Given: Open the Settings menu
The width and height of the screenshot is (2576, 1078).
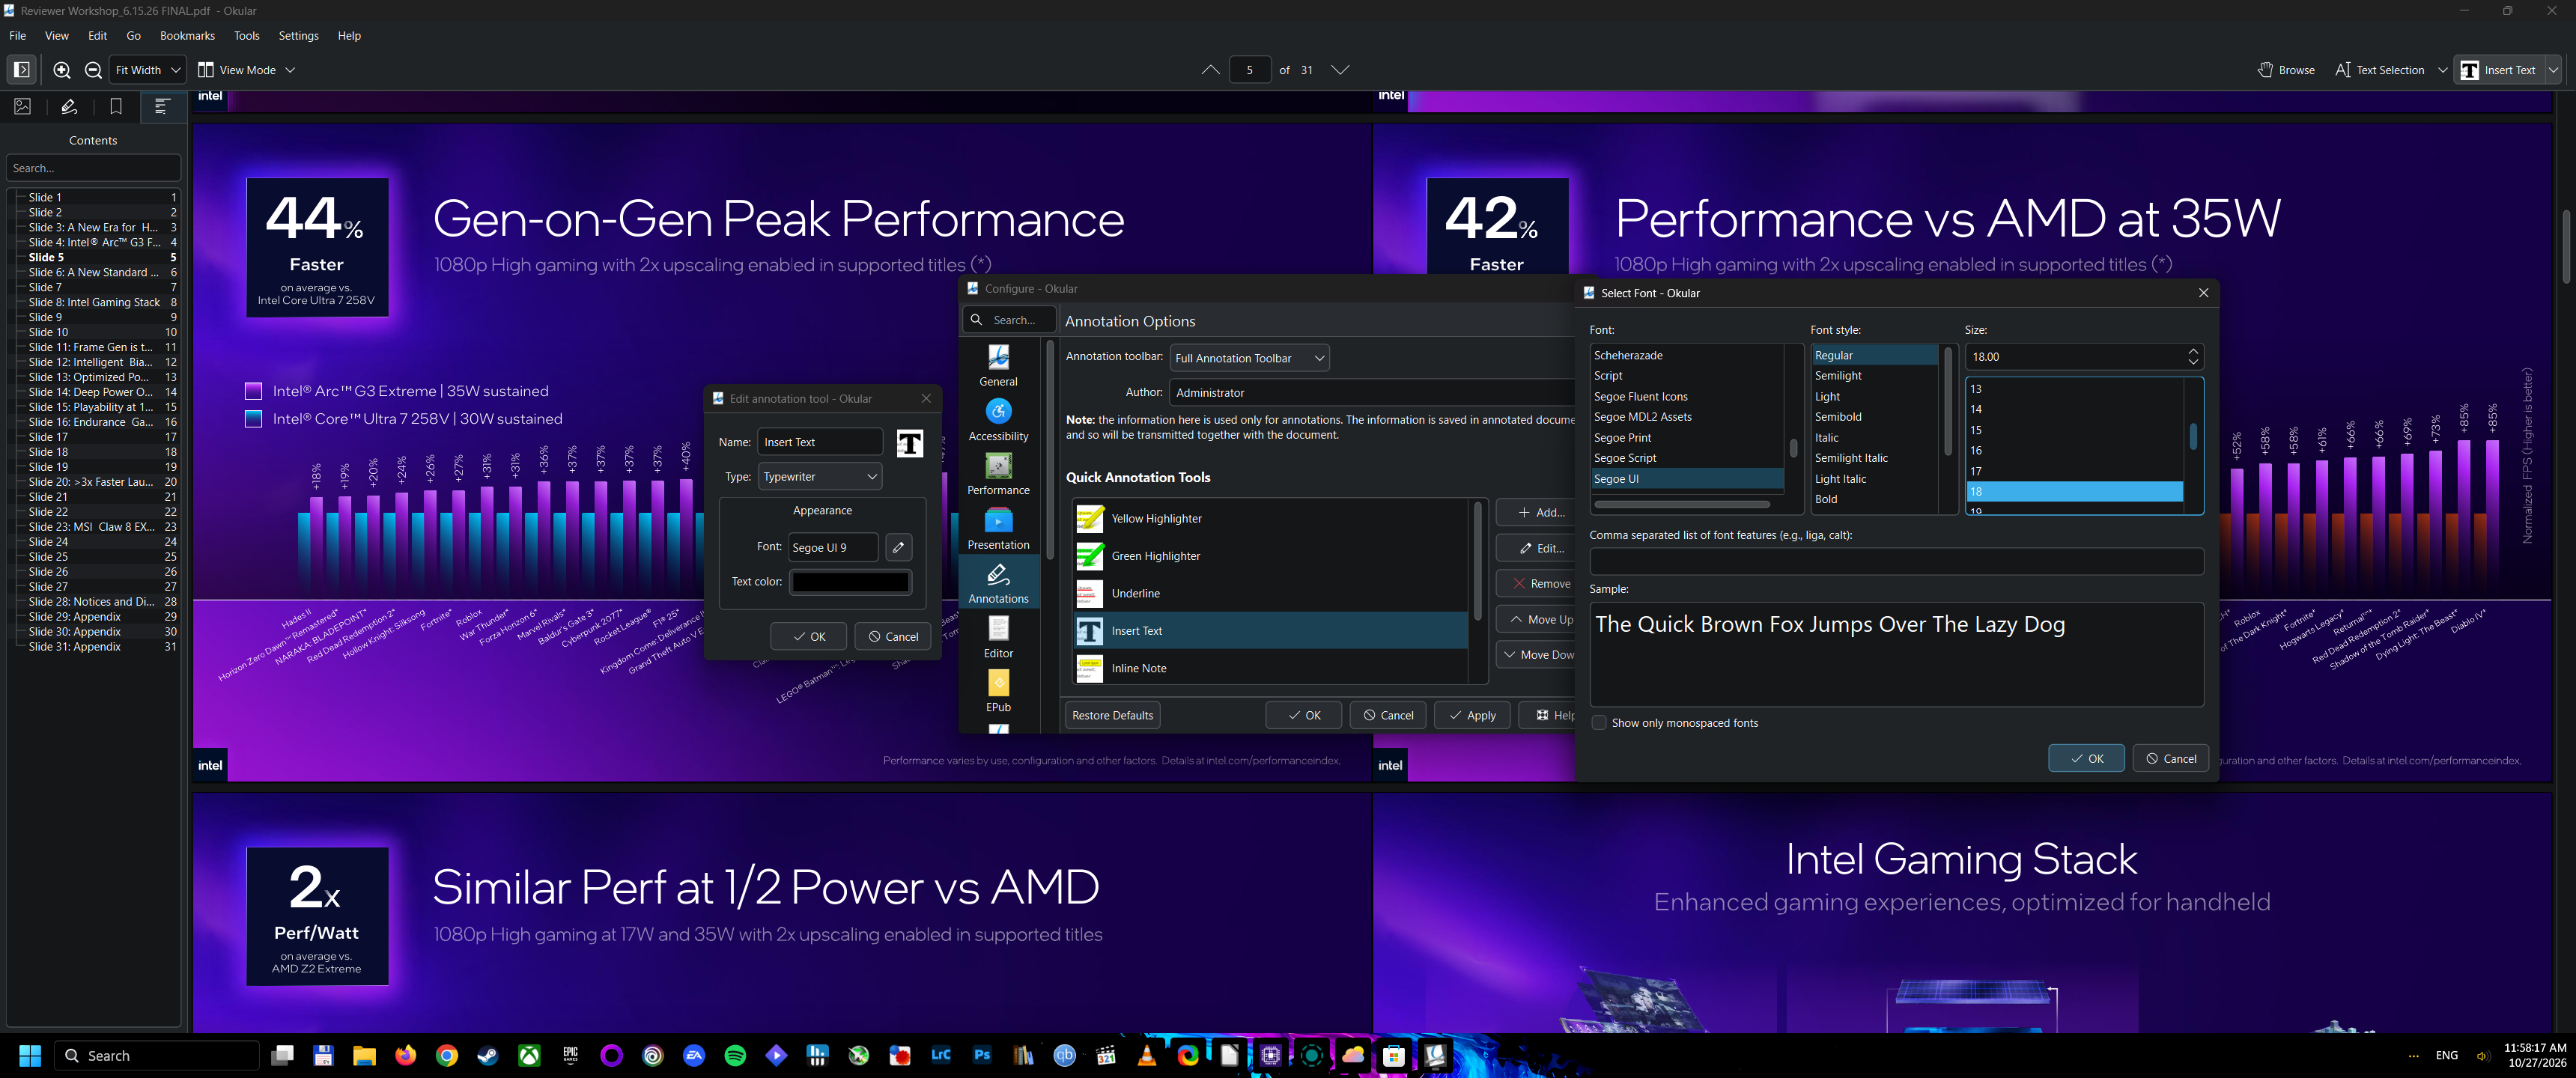Looking at the screenshot, I should (298, 36).
